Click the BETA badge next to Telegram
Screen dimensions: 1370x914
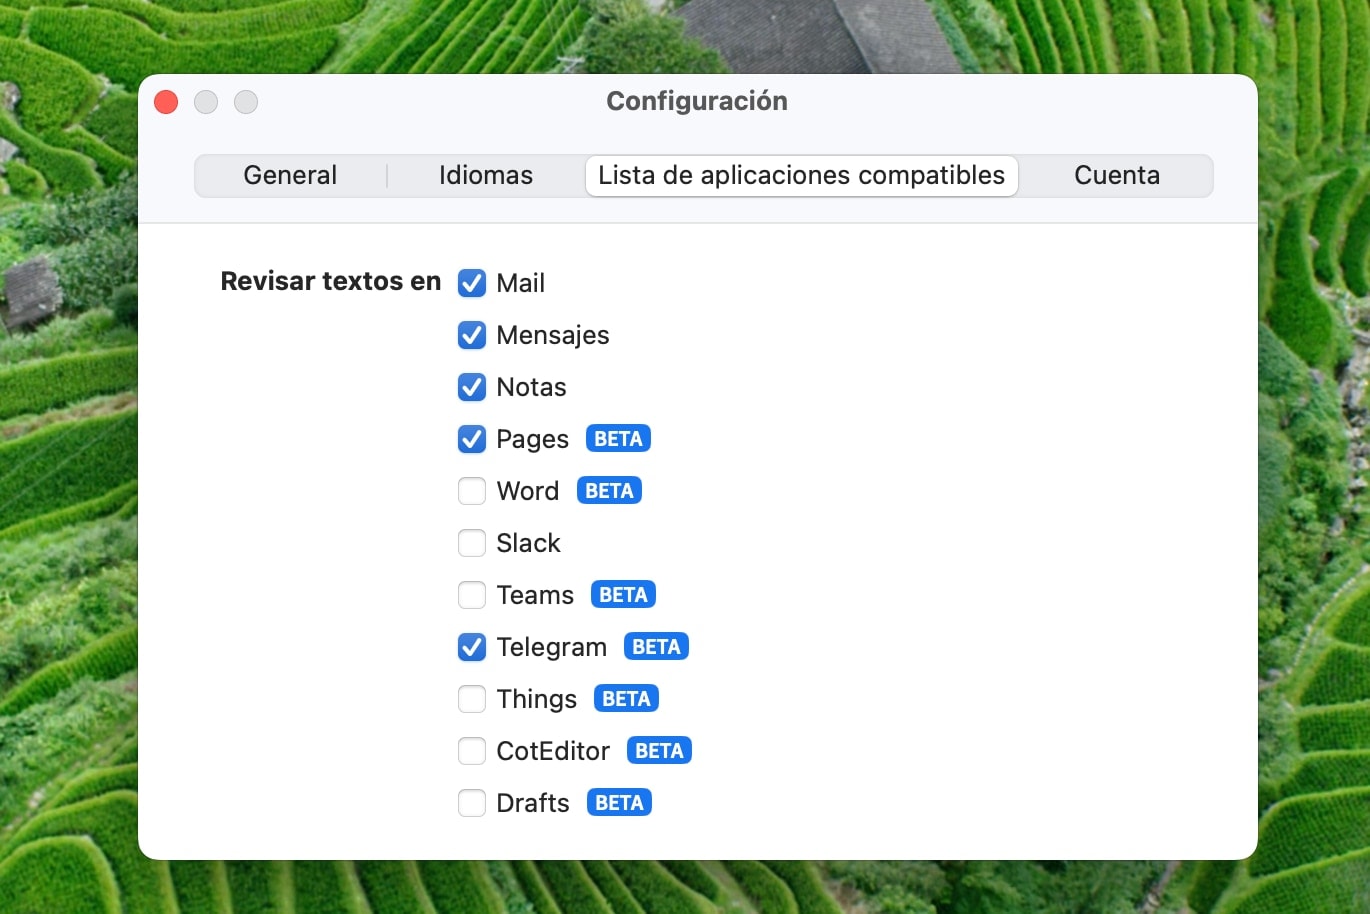[655, 646]
